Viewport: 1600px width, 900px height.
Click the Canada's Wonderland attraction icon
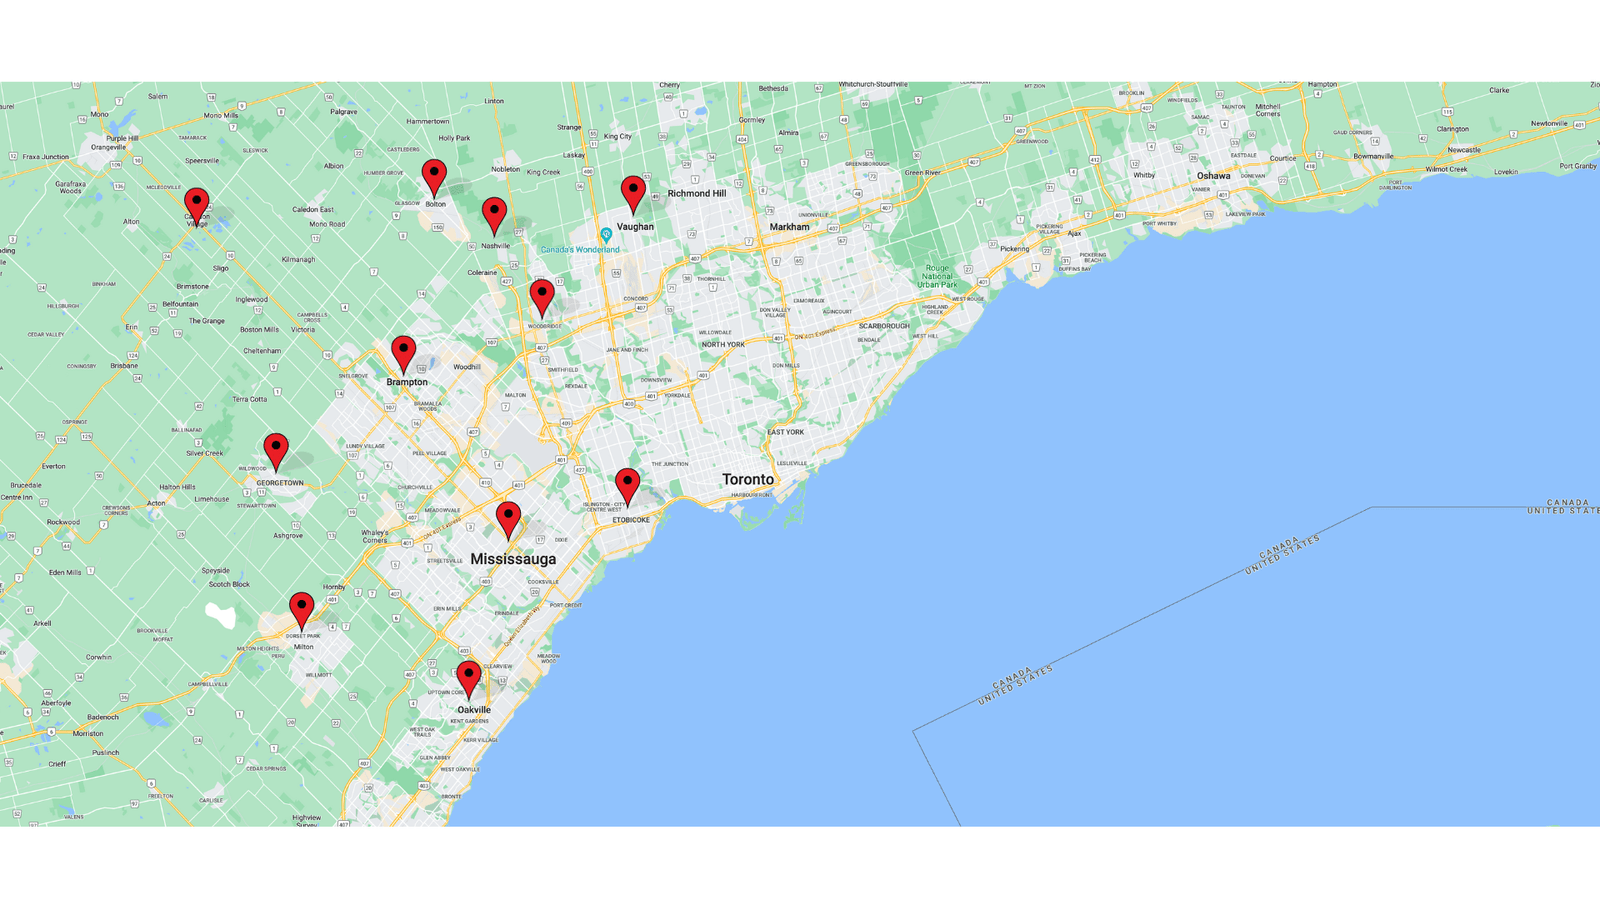[x=606, y=235]
